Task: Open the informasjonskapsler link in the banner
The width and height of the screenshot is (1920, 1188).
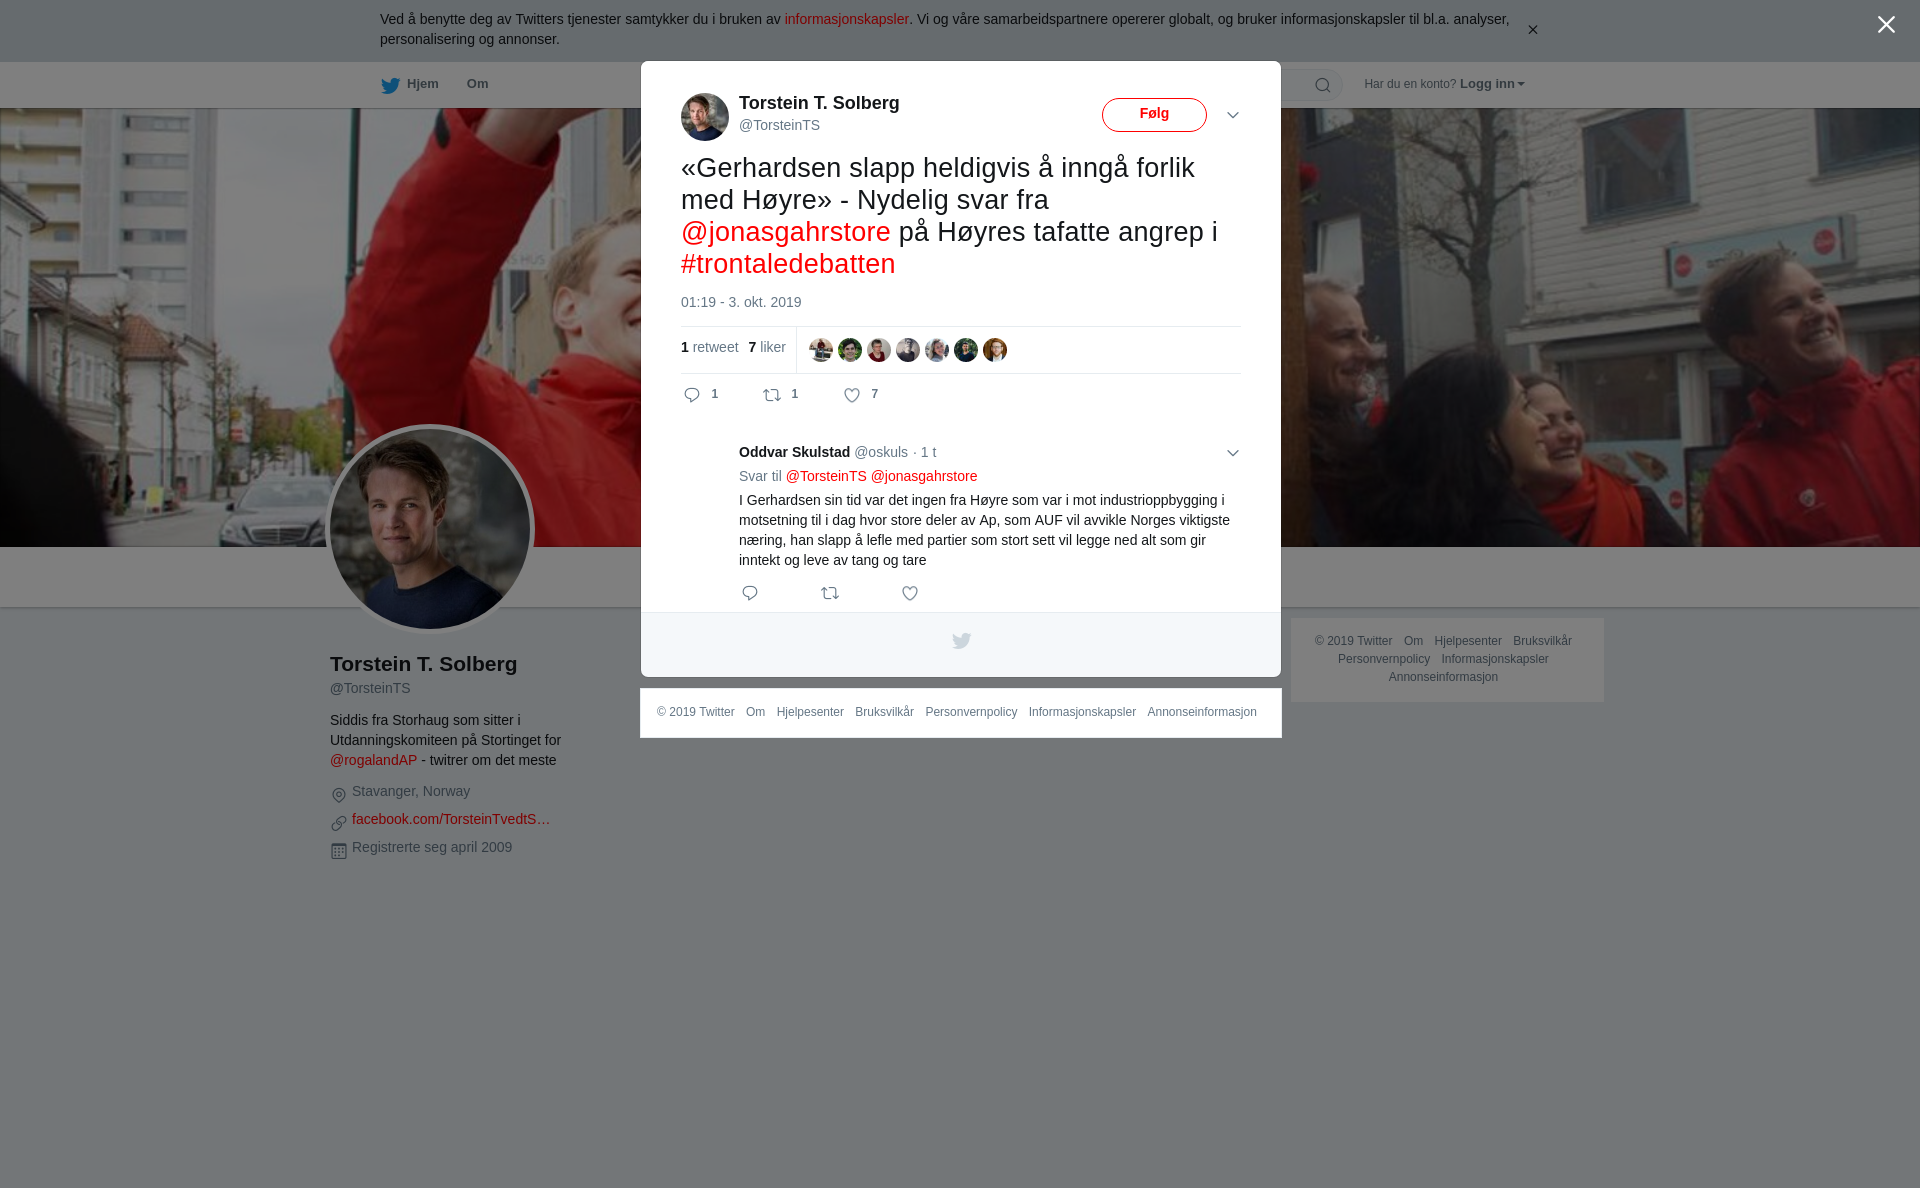Action: [846, 19]
